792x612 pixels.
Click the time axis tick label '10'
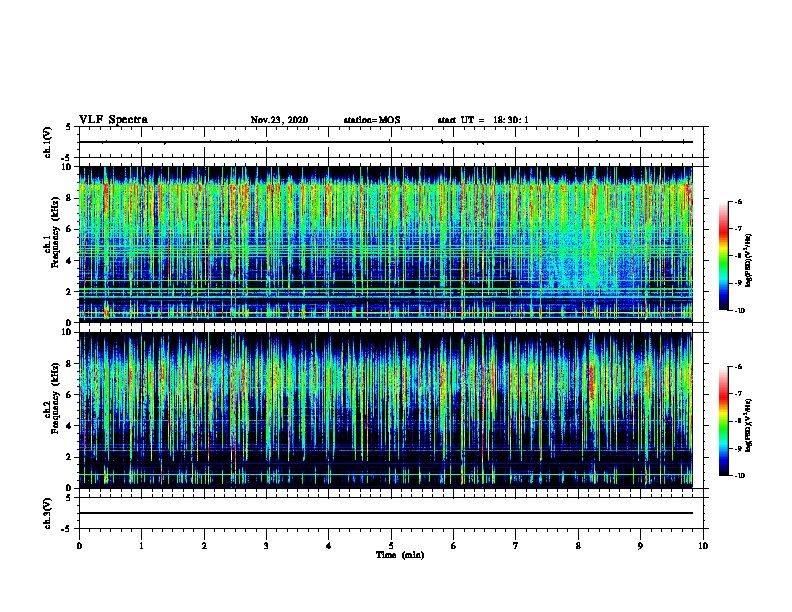(x=703, y=546)
